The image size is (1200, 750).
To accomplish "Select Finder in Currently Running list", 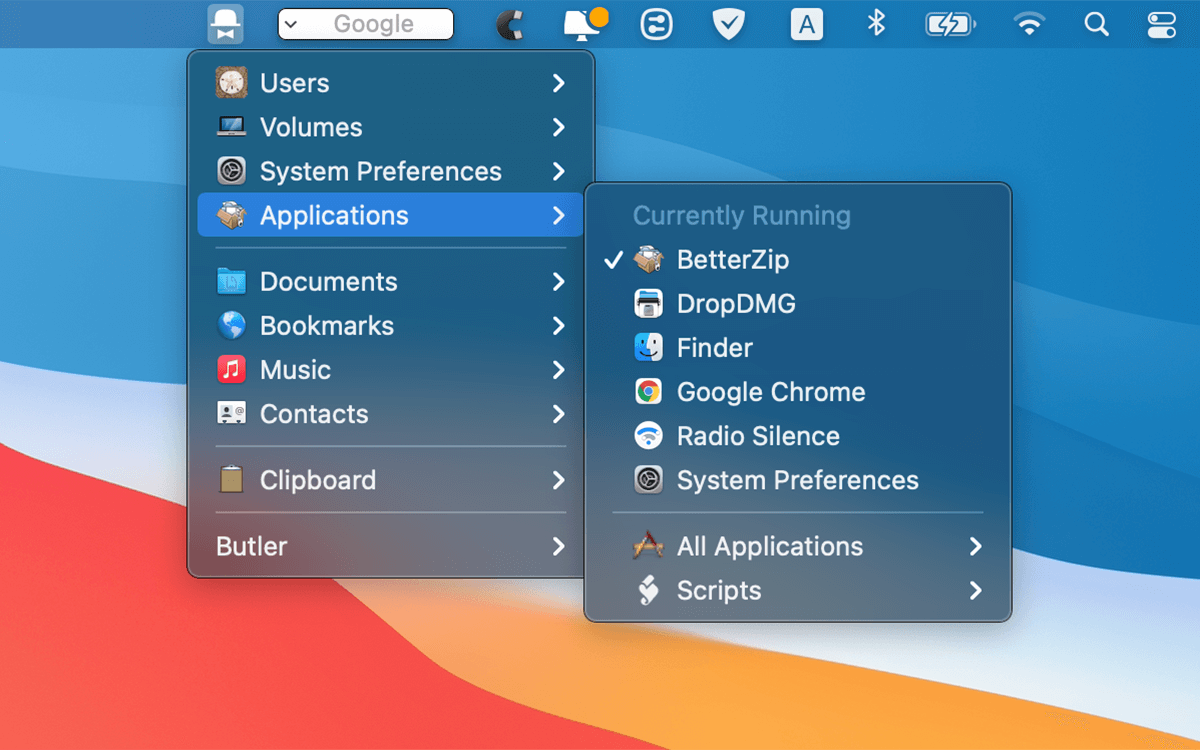I will tap(798, 348).
